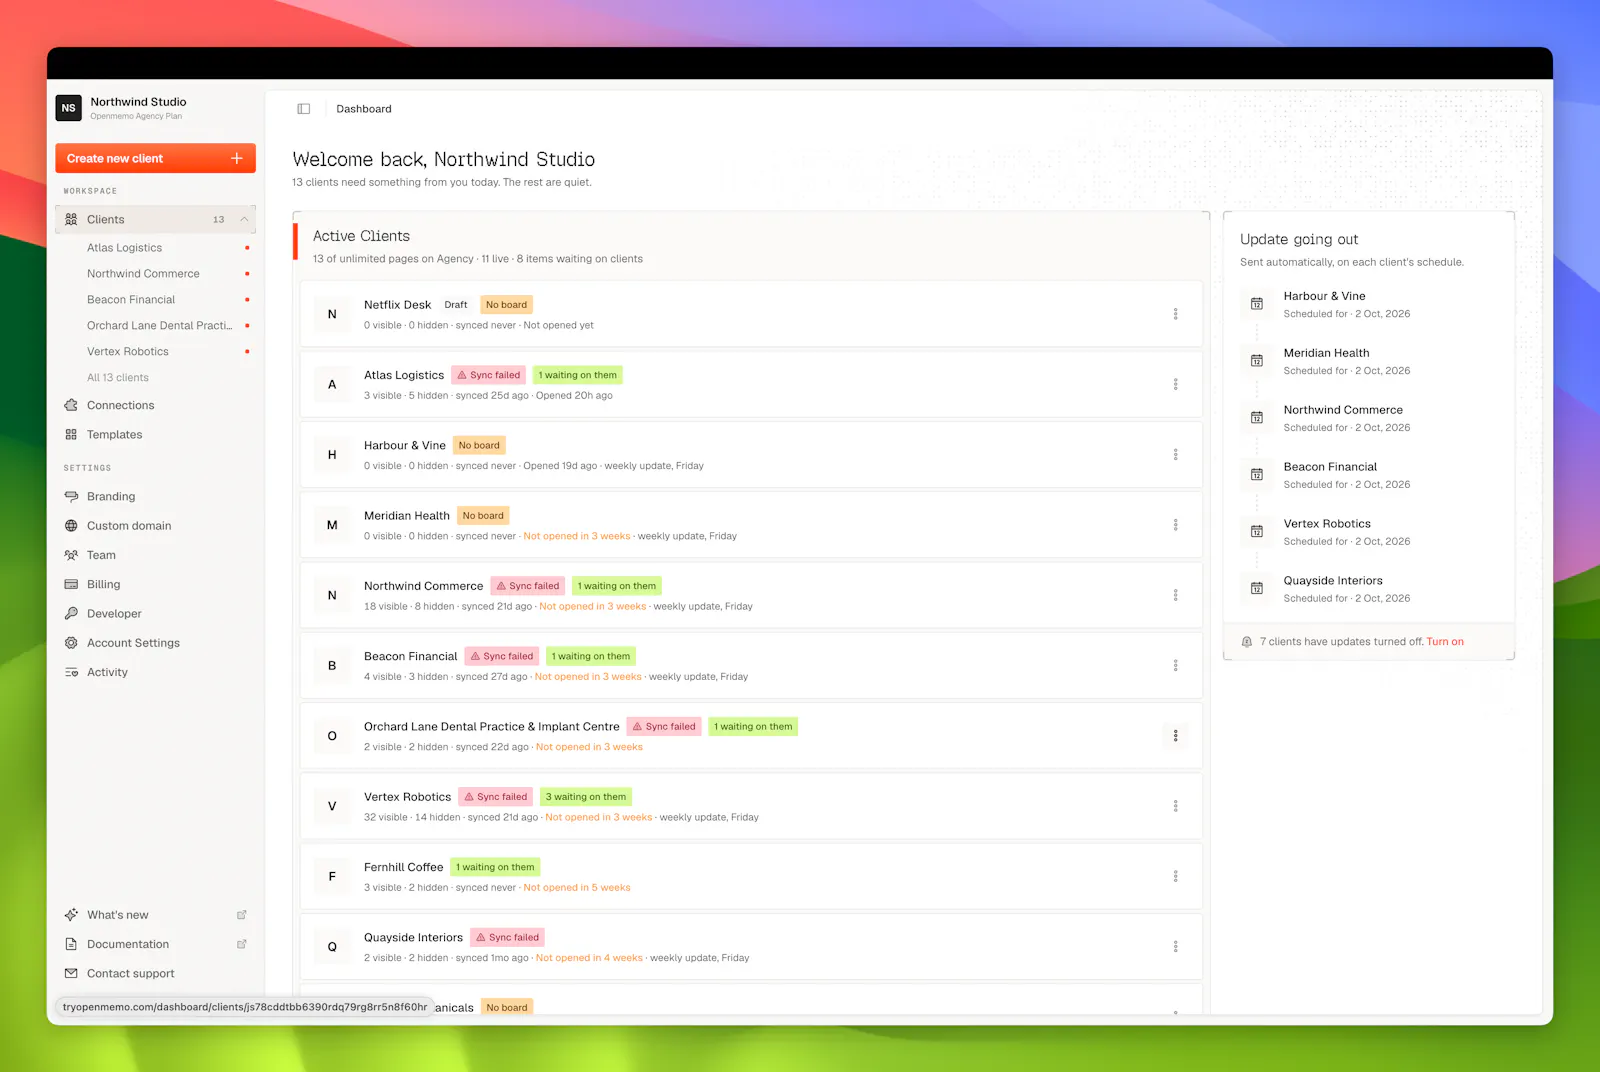Click the Create new client button
The height and width of the screenshot is (1072, 1600).
click(x=155, y=159)
